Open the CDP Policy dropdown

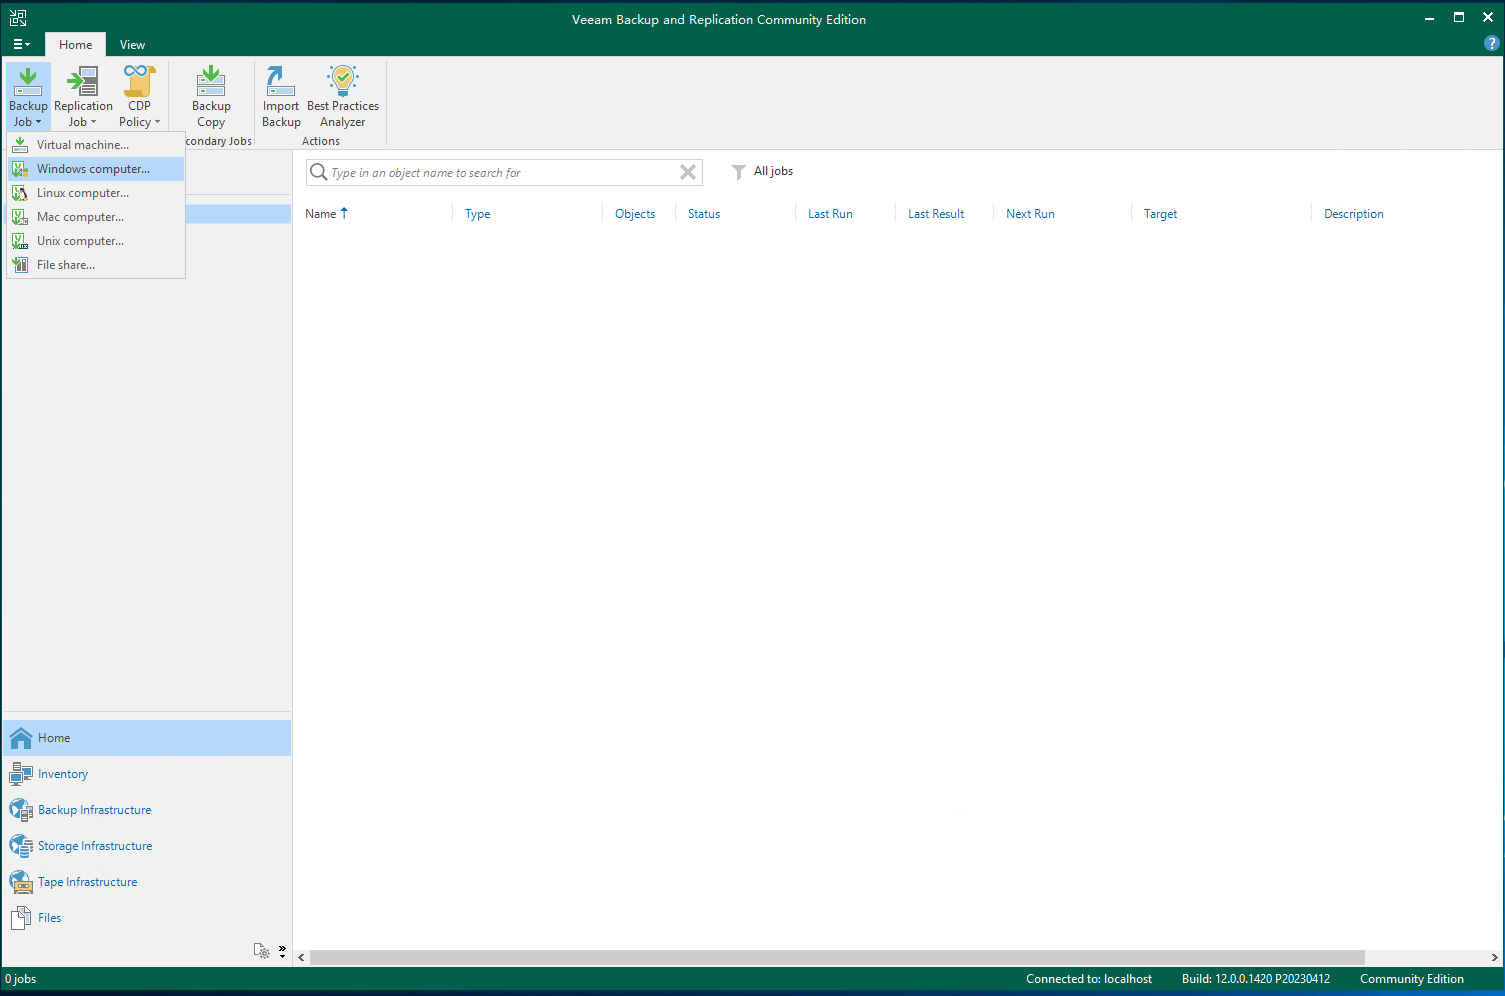[139, 97]
